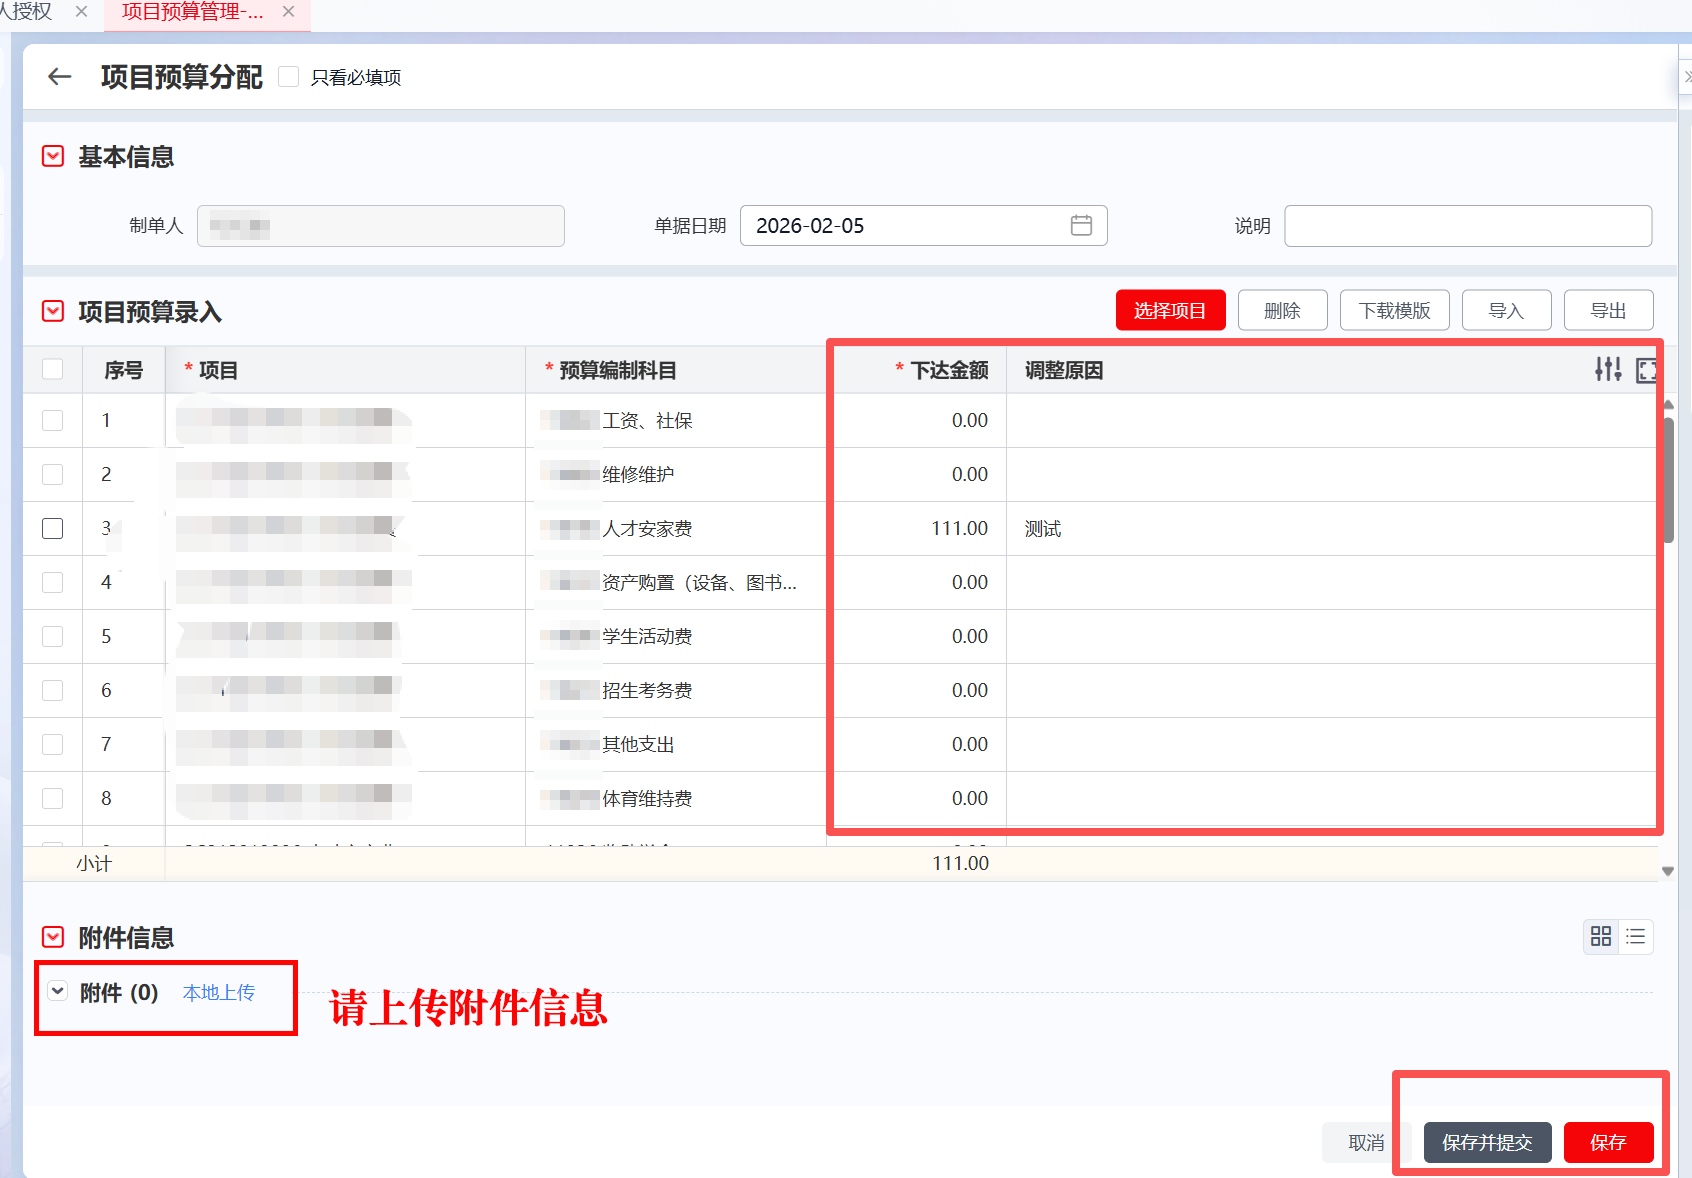Viewport: 1692px width, 1178px height.
Task: Switch attachments to list view
Action: pos(1636,937)
